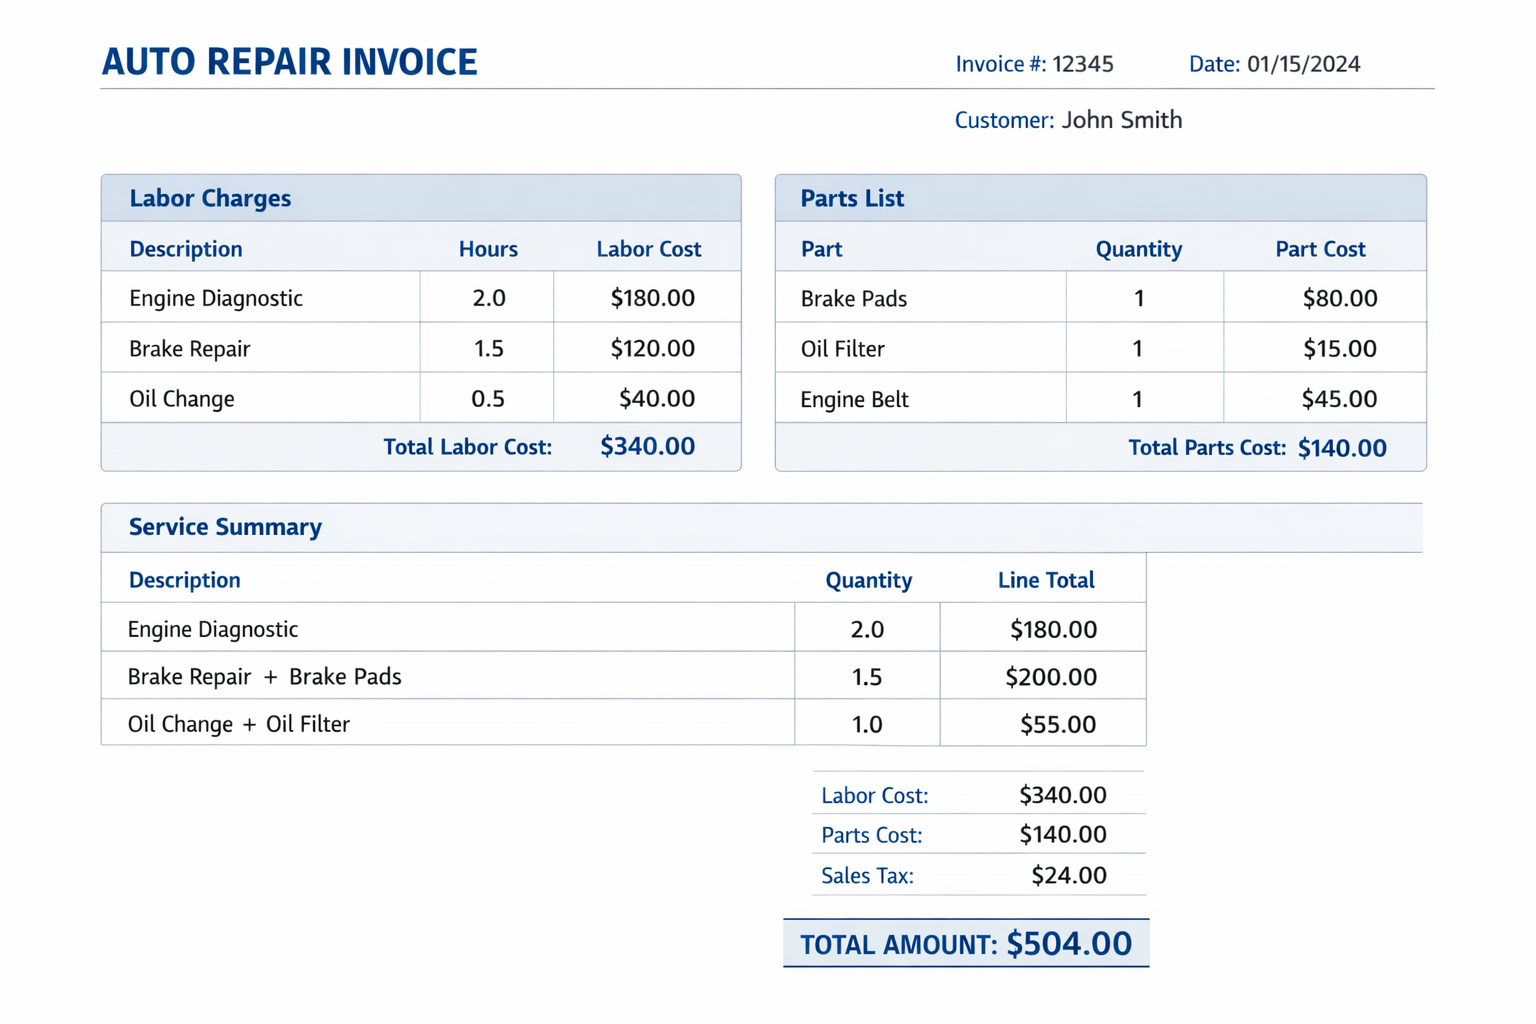
Task: Select customer name John Smith
Action: [x=1121, y=120]
